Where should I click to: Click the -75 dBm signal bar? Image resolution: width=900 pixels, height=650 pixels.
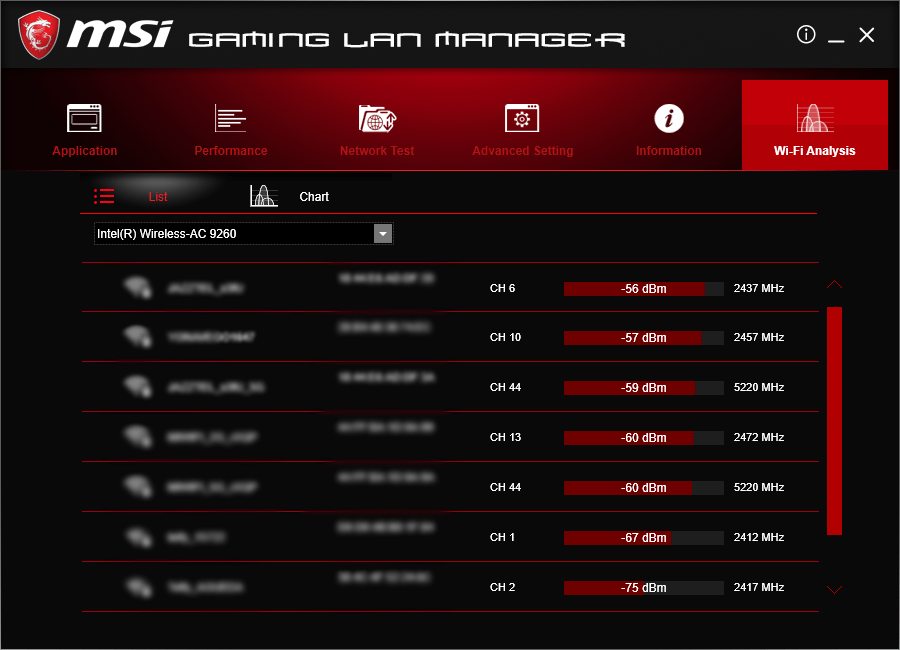coord(643,588)
